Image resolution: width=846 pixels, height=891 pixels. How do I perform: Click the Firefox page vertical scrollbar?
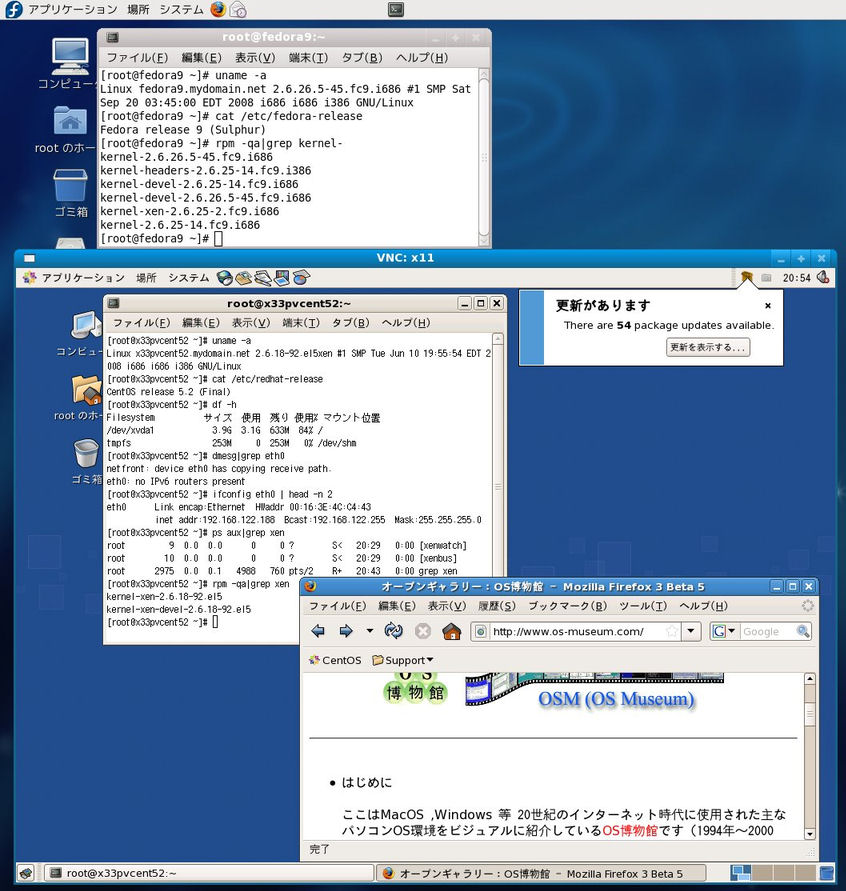coord(810,756)
